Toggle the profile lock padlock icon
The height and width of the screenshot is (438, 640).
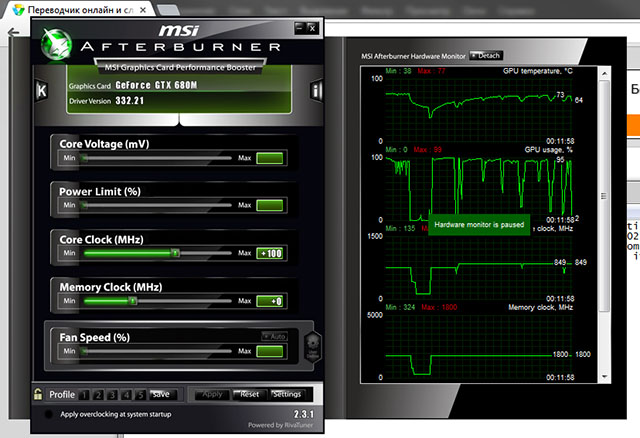(38, 394)
